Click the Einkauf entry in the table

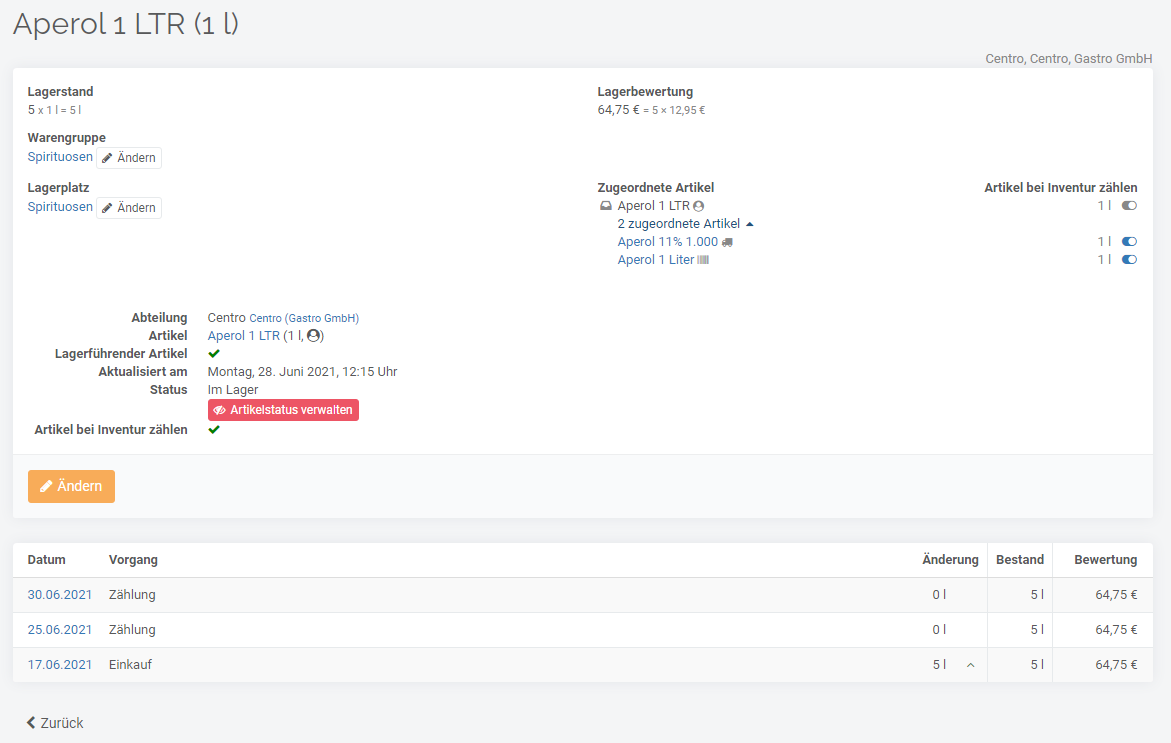pyautogui.click(x=130, y=665)
